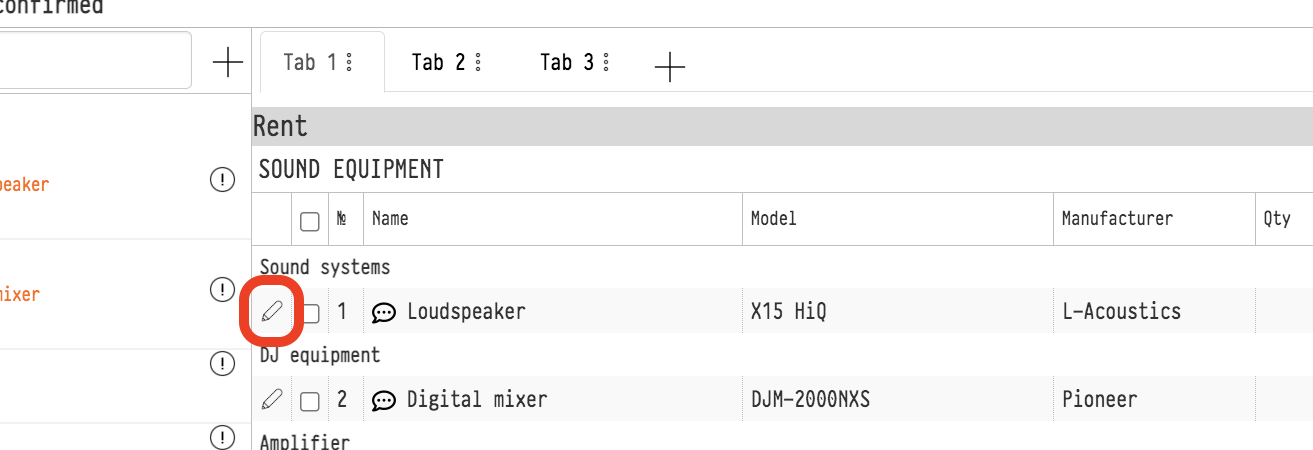1313x450 pixels.
Task: Click warning icon next to speaker item
Action: 221,181
